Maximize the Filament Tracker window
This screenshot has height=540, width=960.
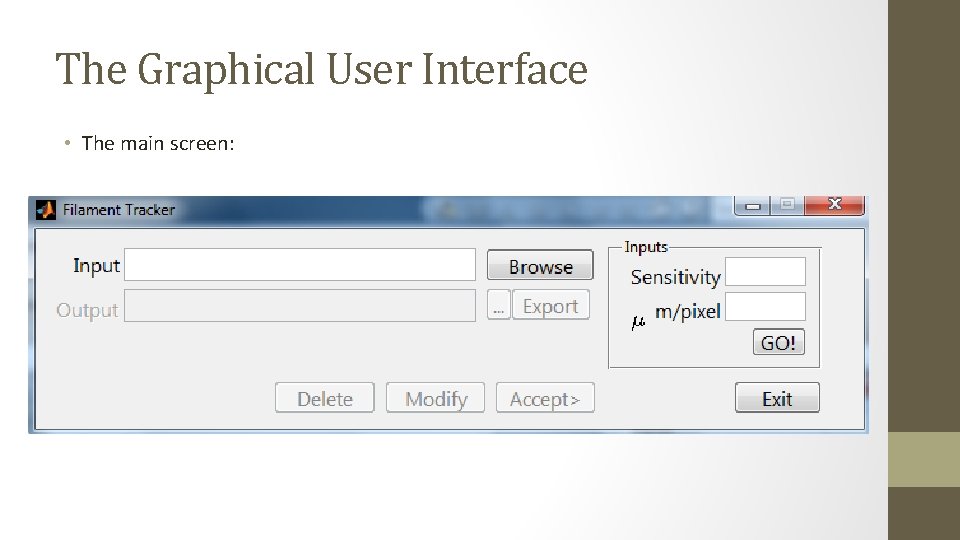pyautogui.click(x=787, y=205)
